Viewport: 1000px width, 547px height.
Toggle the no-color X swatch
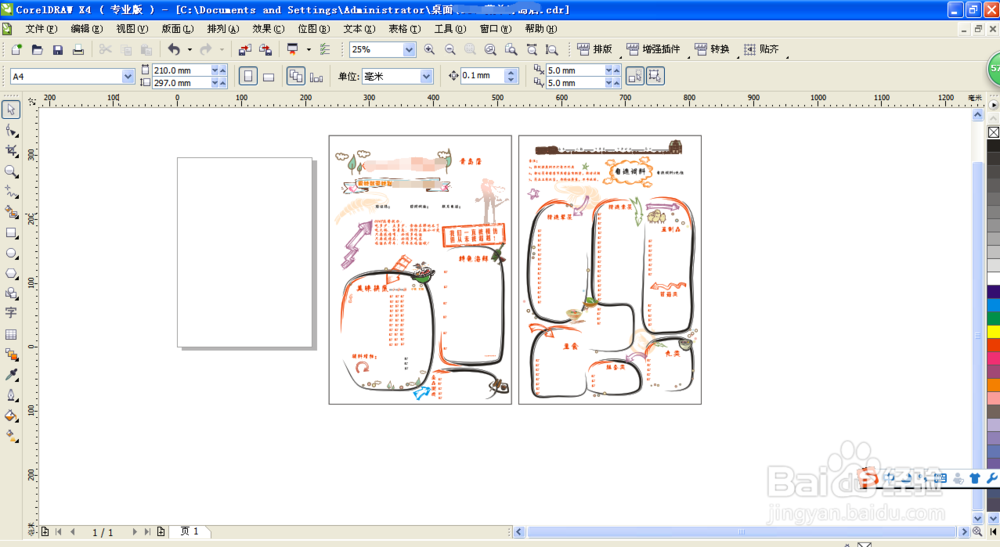click(x=993, y=133)
